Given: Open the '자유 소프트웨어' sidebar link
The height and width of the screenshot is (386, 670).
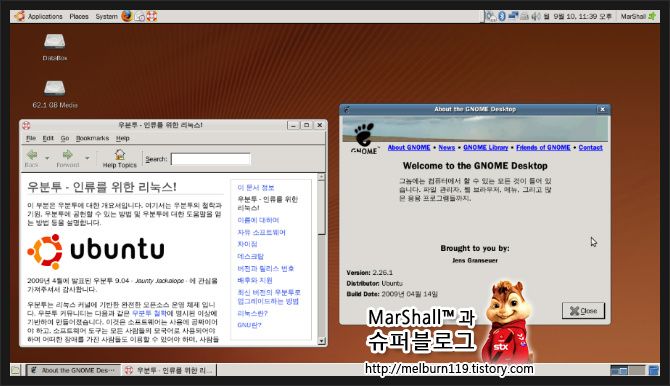Looking at the screenshot, I should click(262, 232).
